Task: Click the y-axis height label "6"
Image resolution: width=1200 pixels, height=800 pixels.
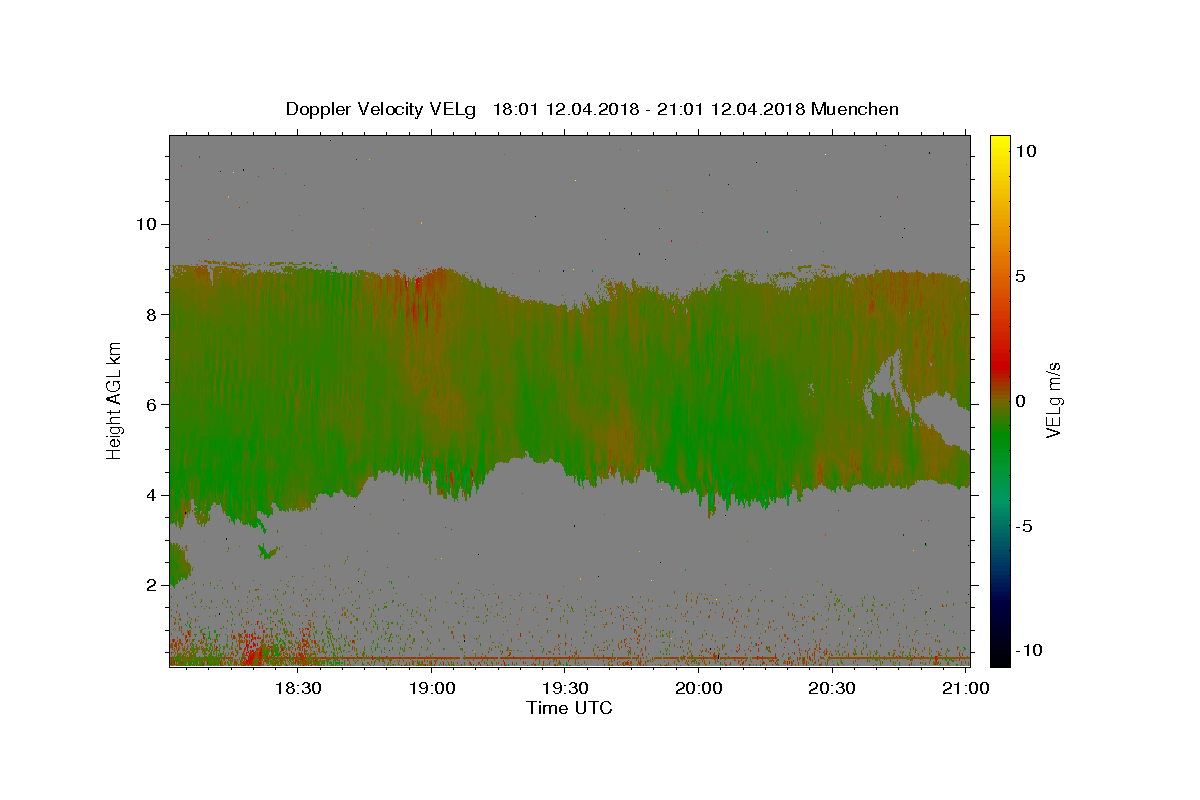Action: [x=152, y=404]
